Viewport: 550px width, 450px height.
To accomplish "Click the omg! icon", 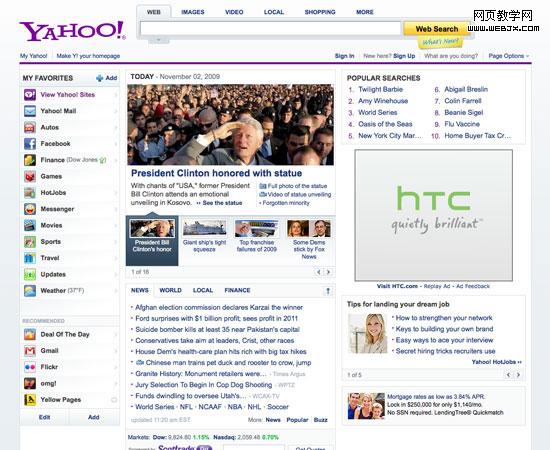I will (x=30, y=383).
